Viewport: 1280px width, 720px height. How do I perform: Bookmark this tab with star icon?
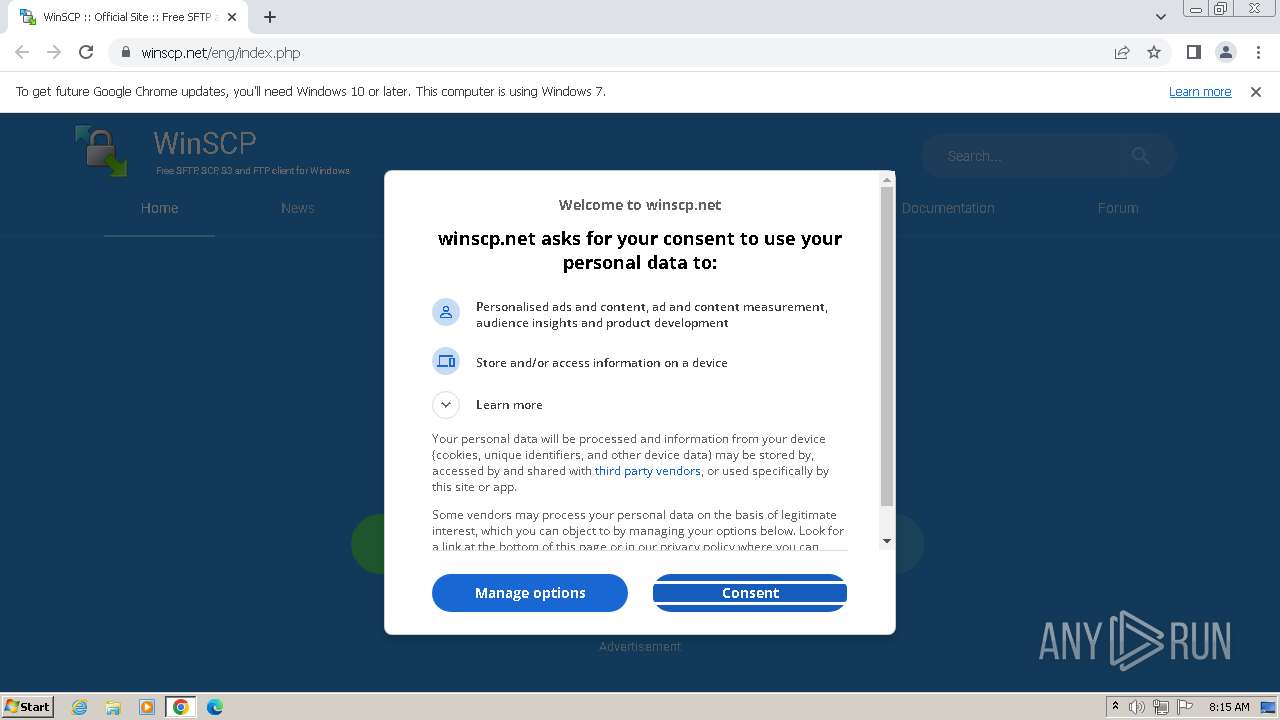[x=1154, y=53]
